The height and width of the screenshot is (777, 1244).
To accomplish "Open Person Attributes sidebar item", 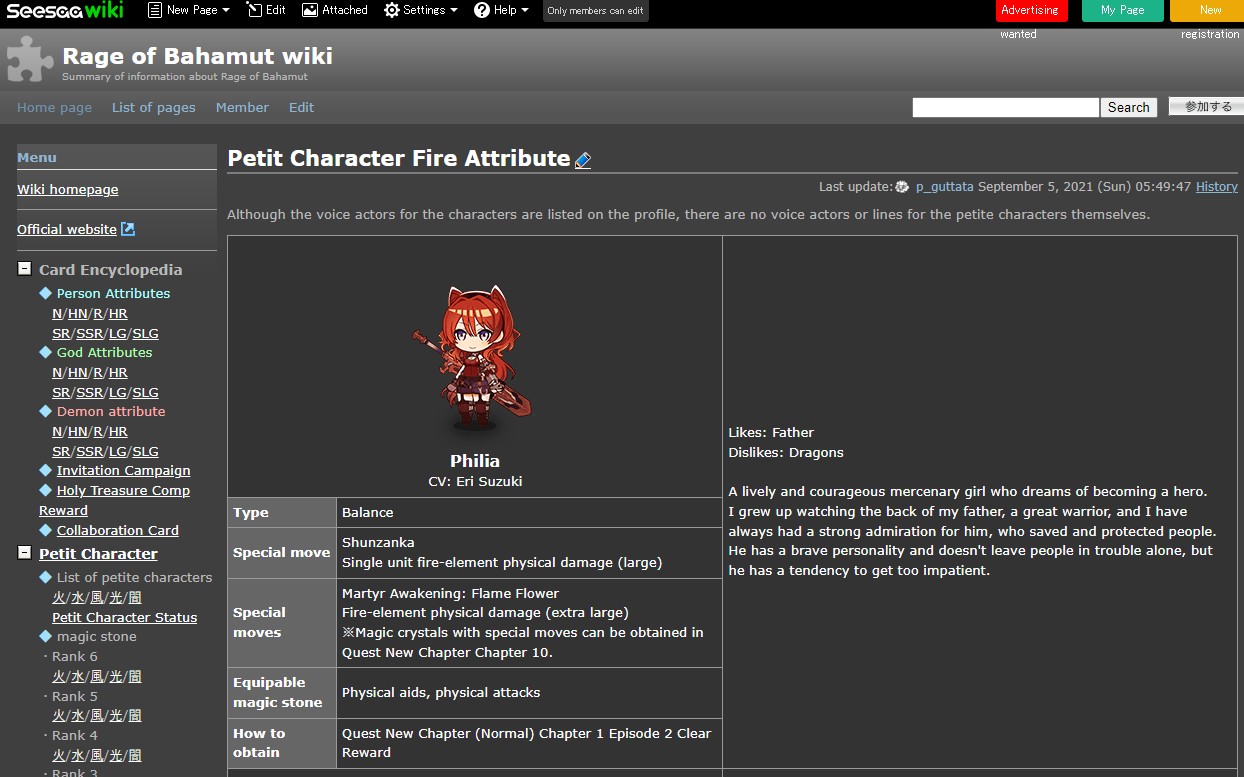I will [113, 293].
